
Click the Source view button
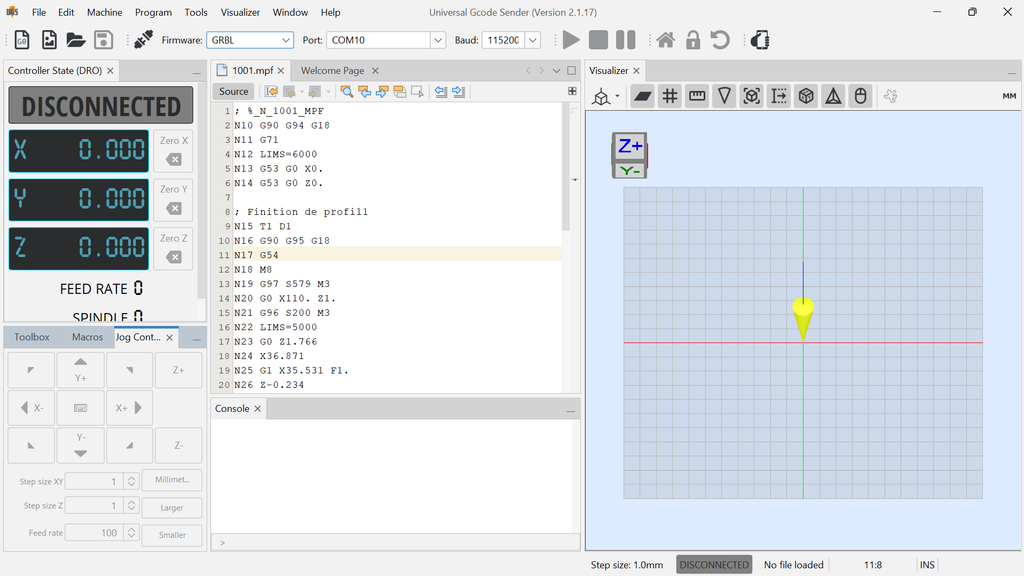pyautogui.click(x=233, y=91)
